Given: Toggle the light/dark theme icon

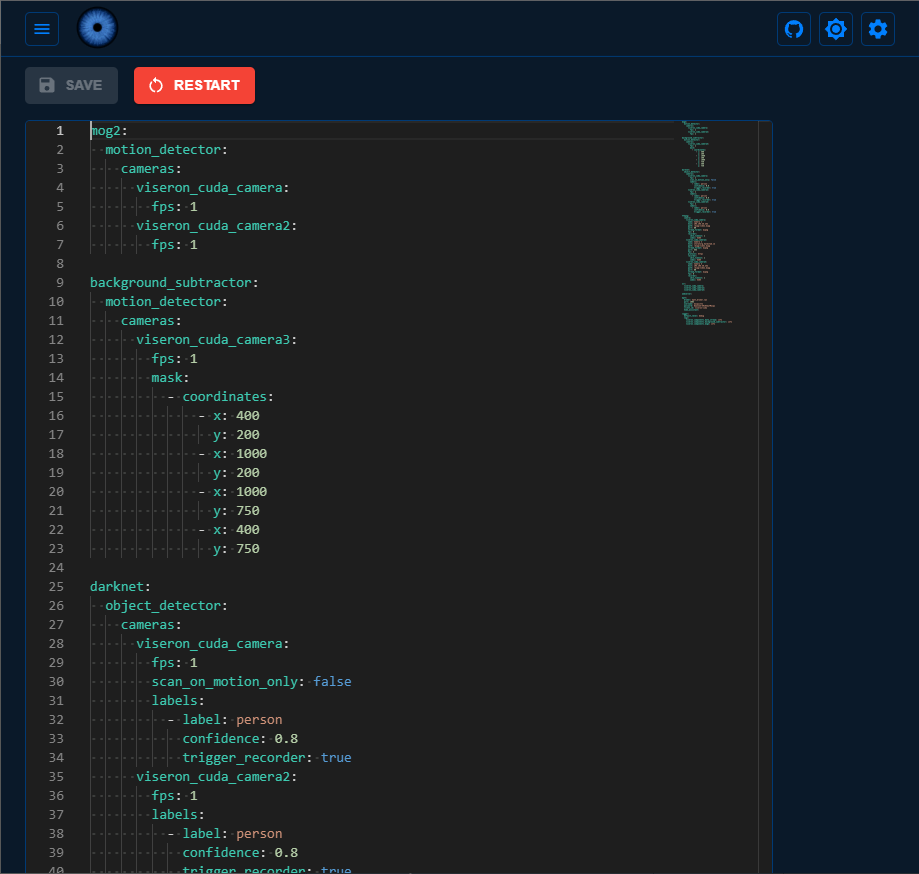Looking at the screenshot, I should coord(836,29).
